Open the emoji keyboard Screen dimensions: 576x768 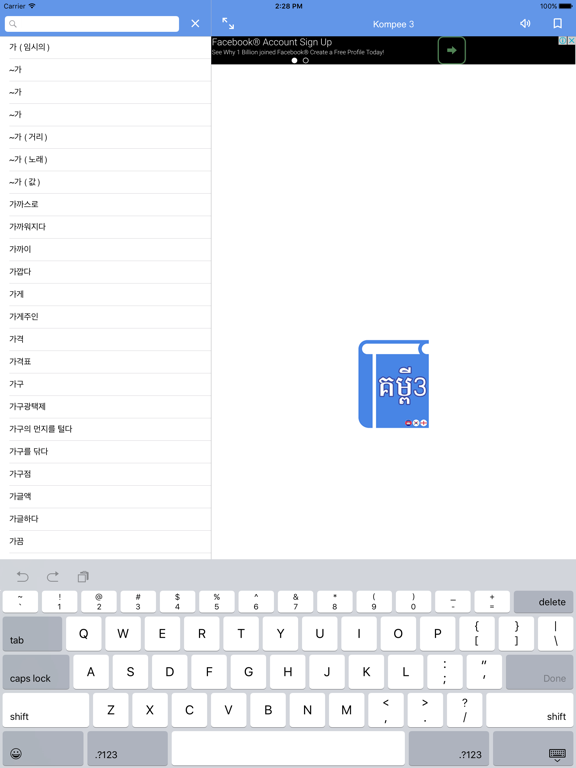[x=43, y=748]
